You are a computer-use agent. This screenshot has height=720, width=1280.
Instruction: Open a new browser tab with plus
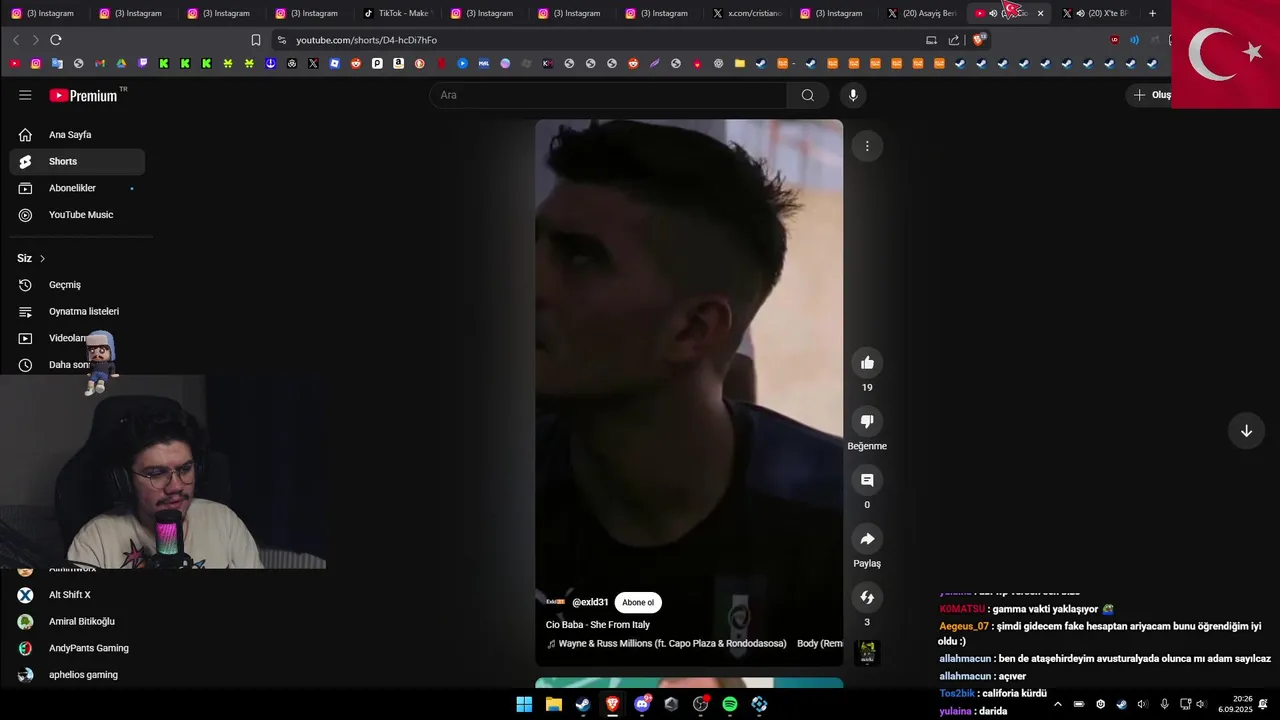coord(1152,13)
